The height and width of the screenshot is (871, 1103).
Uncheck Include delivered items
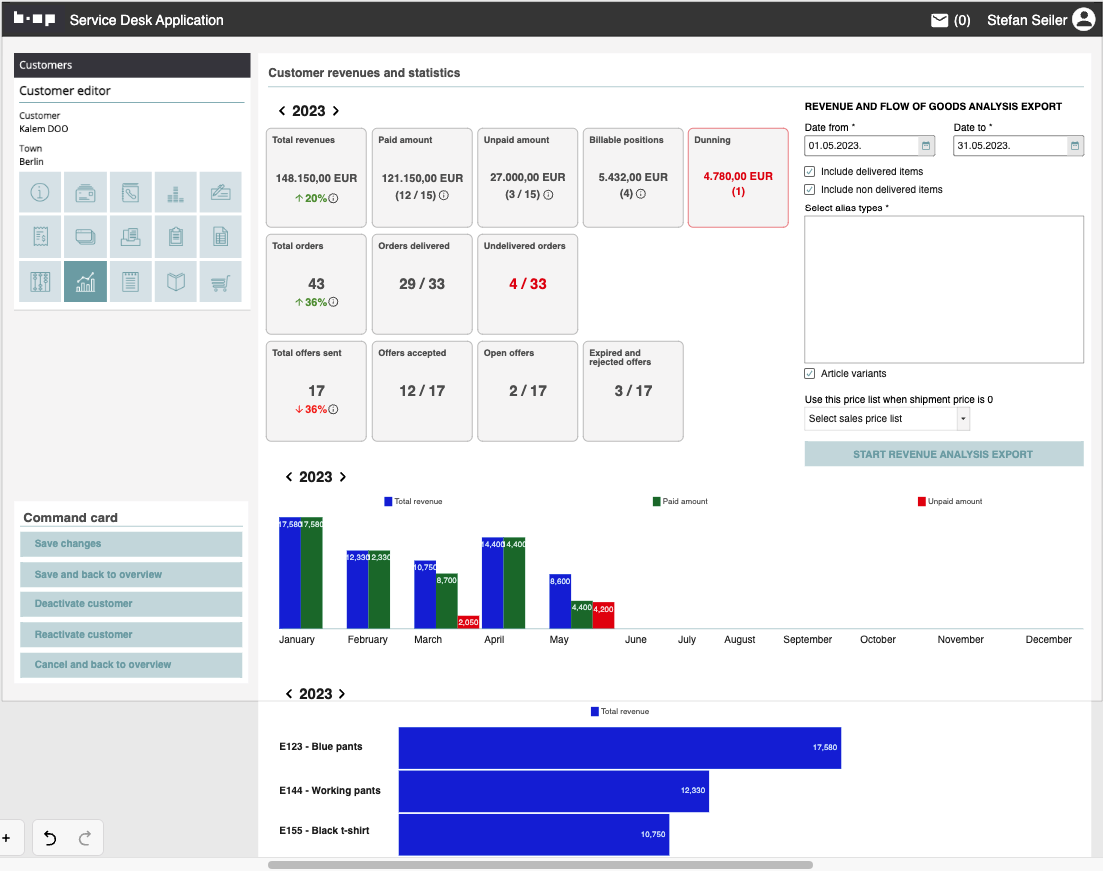[x=810, y=172]
